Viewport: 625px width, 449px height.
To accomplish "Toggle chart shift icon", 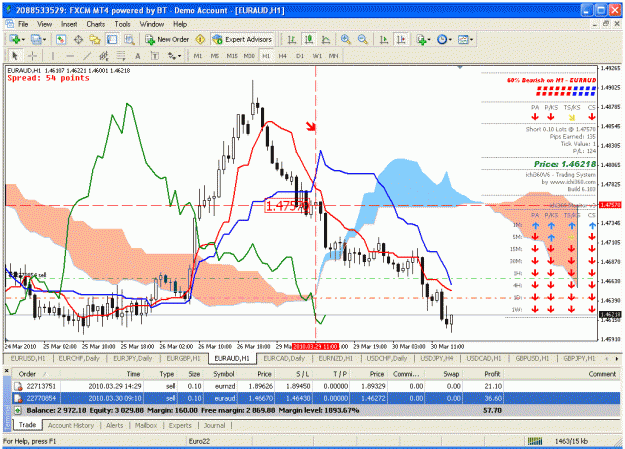I will coord(401,39).
